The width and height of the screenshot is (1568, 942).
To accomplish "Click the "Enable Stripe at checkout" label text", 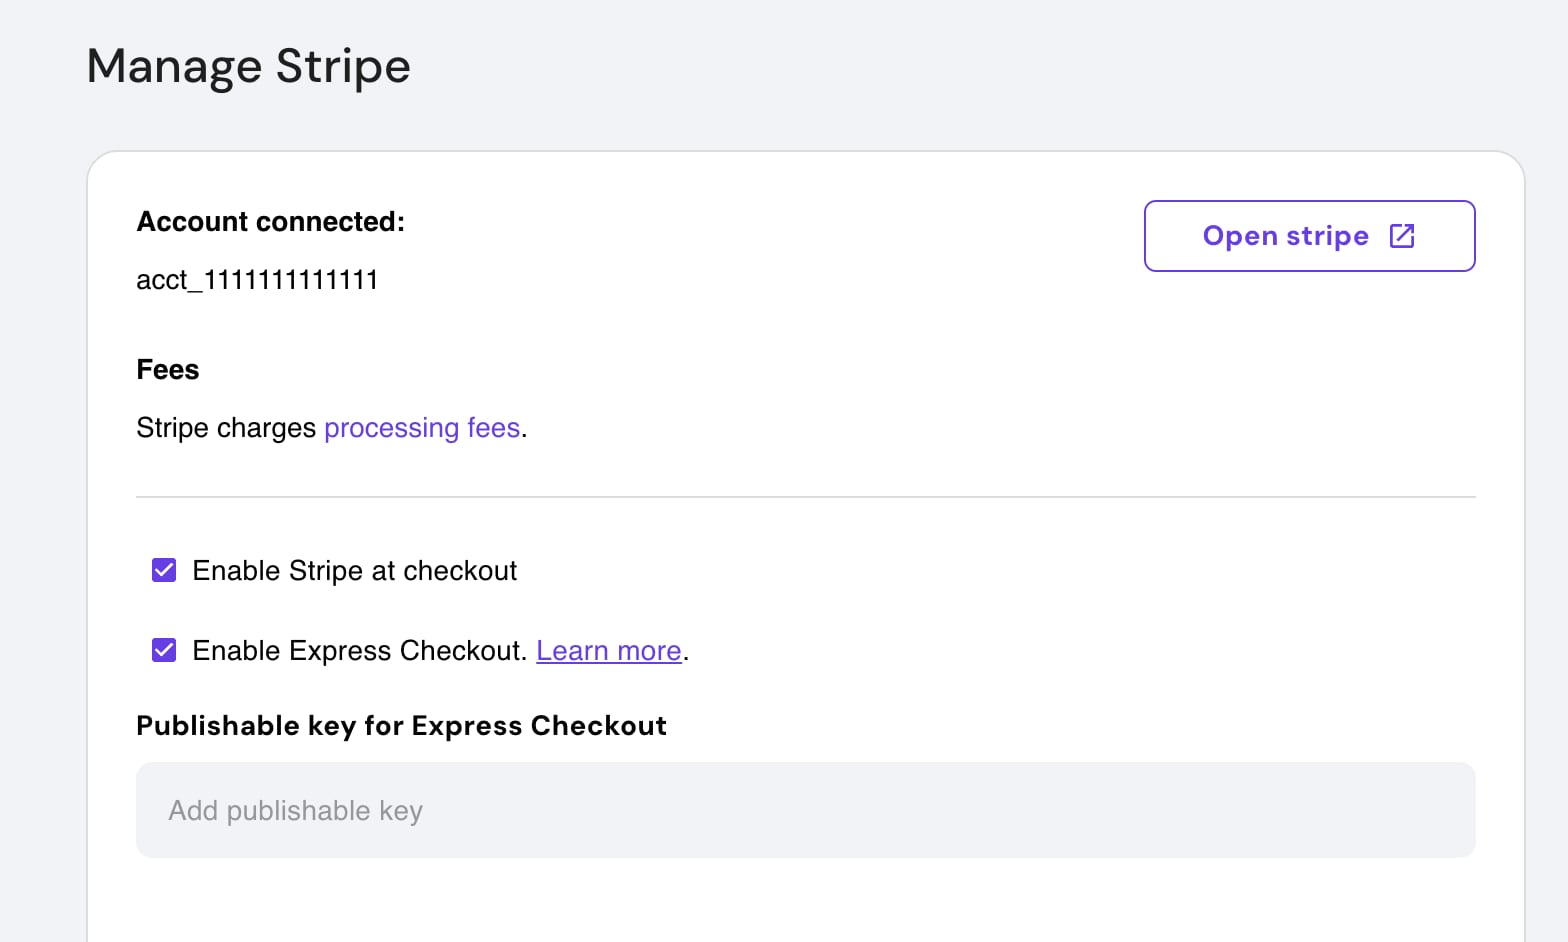I will 354,571.
